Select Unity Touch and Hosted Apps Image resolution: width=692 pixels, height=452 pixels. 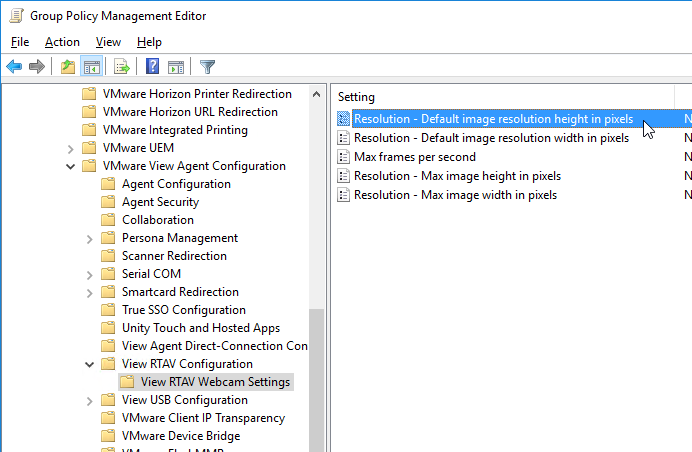point(201,328)
